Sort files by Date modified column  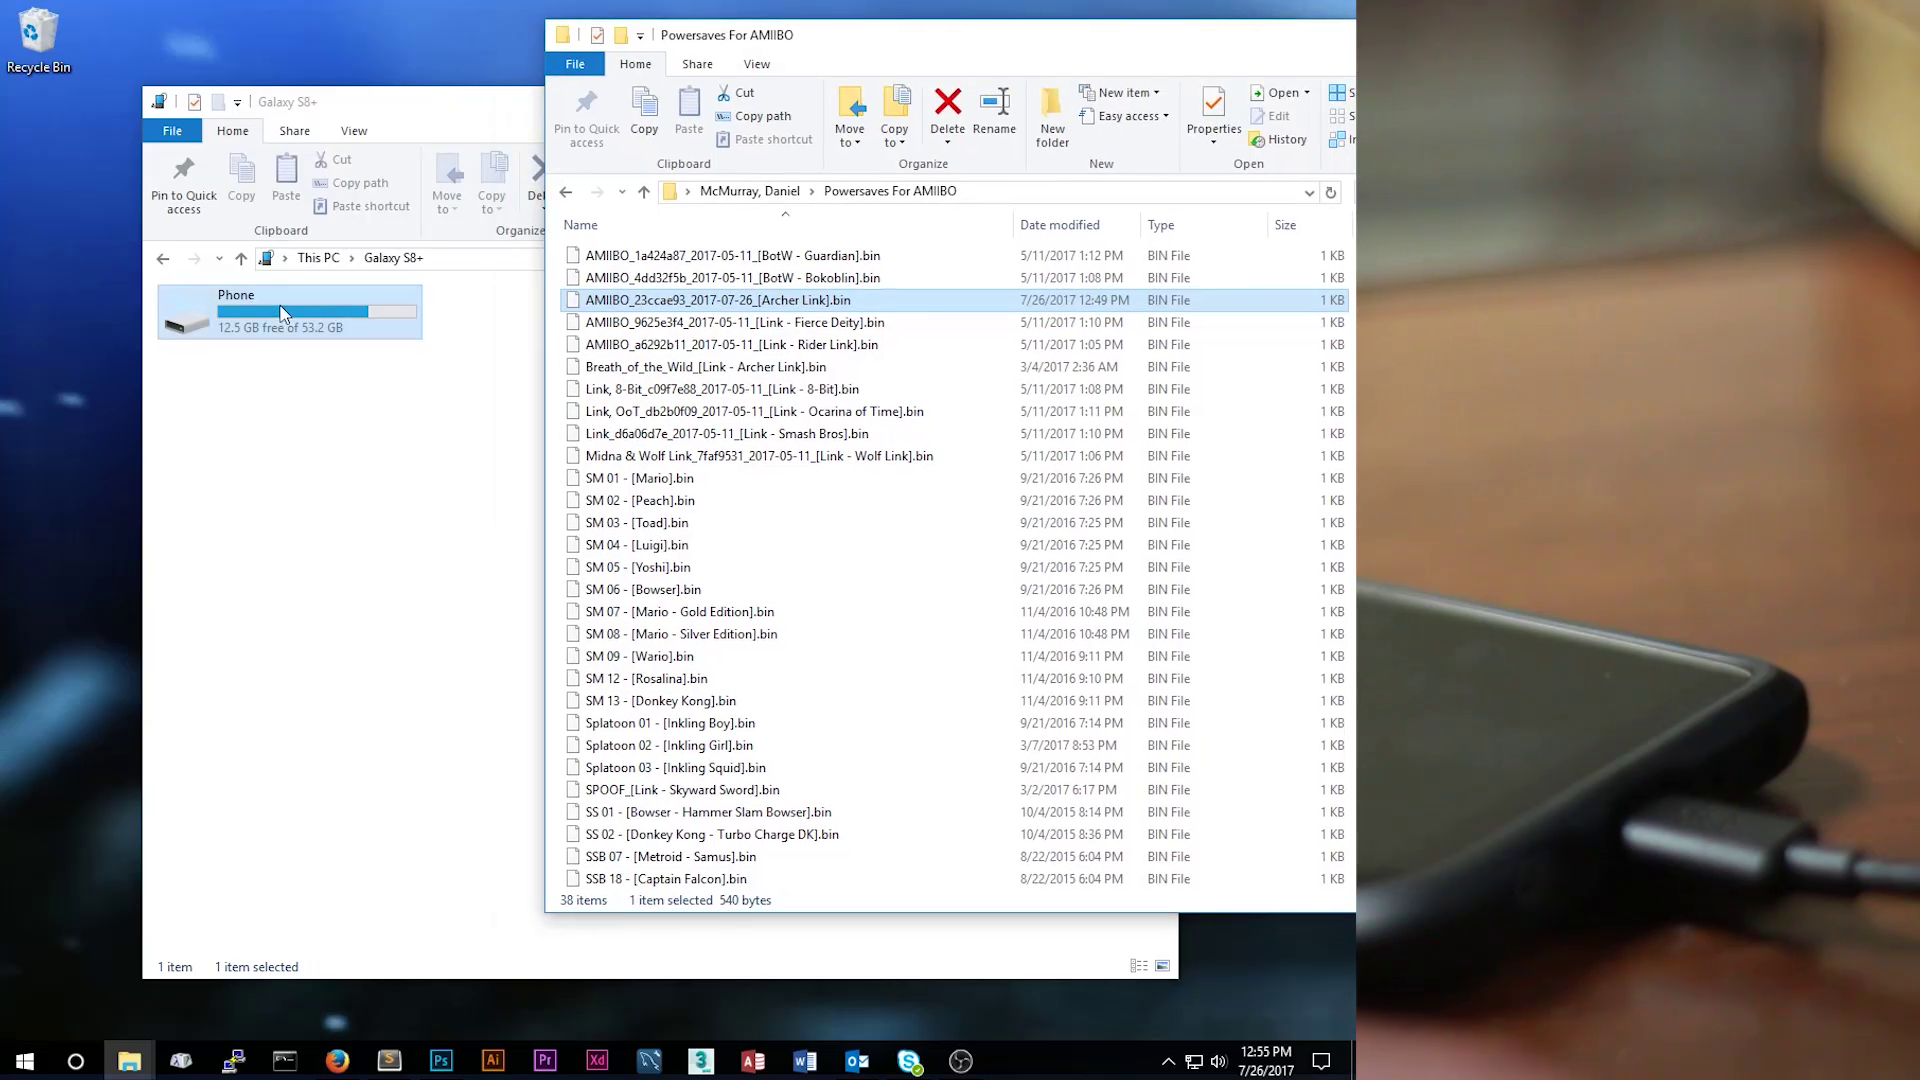tap(1059, 225)
